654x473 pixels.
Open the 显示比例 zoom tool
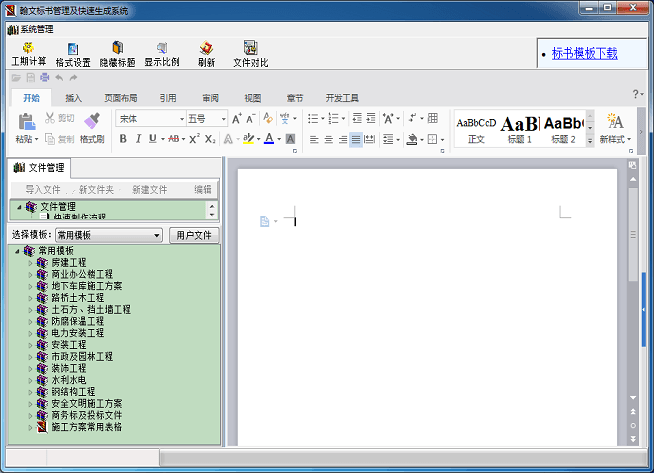point(162,55)
